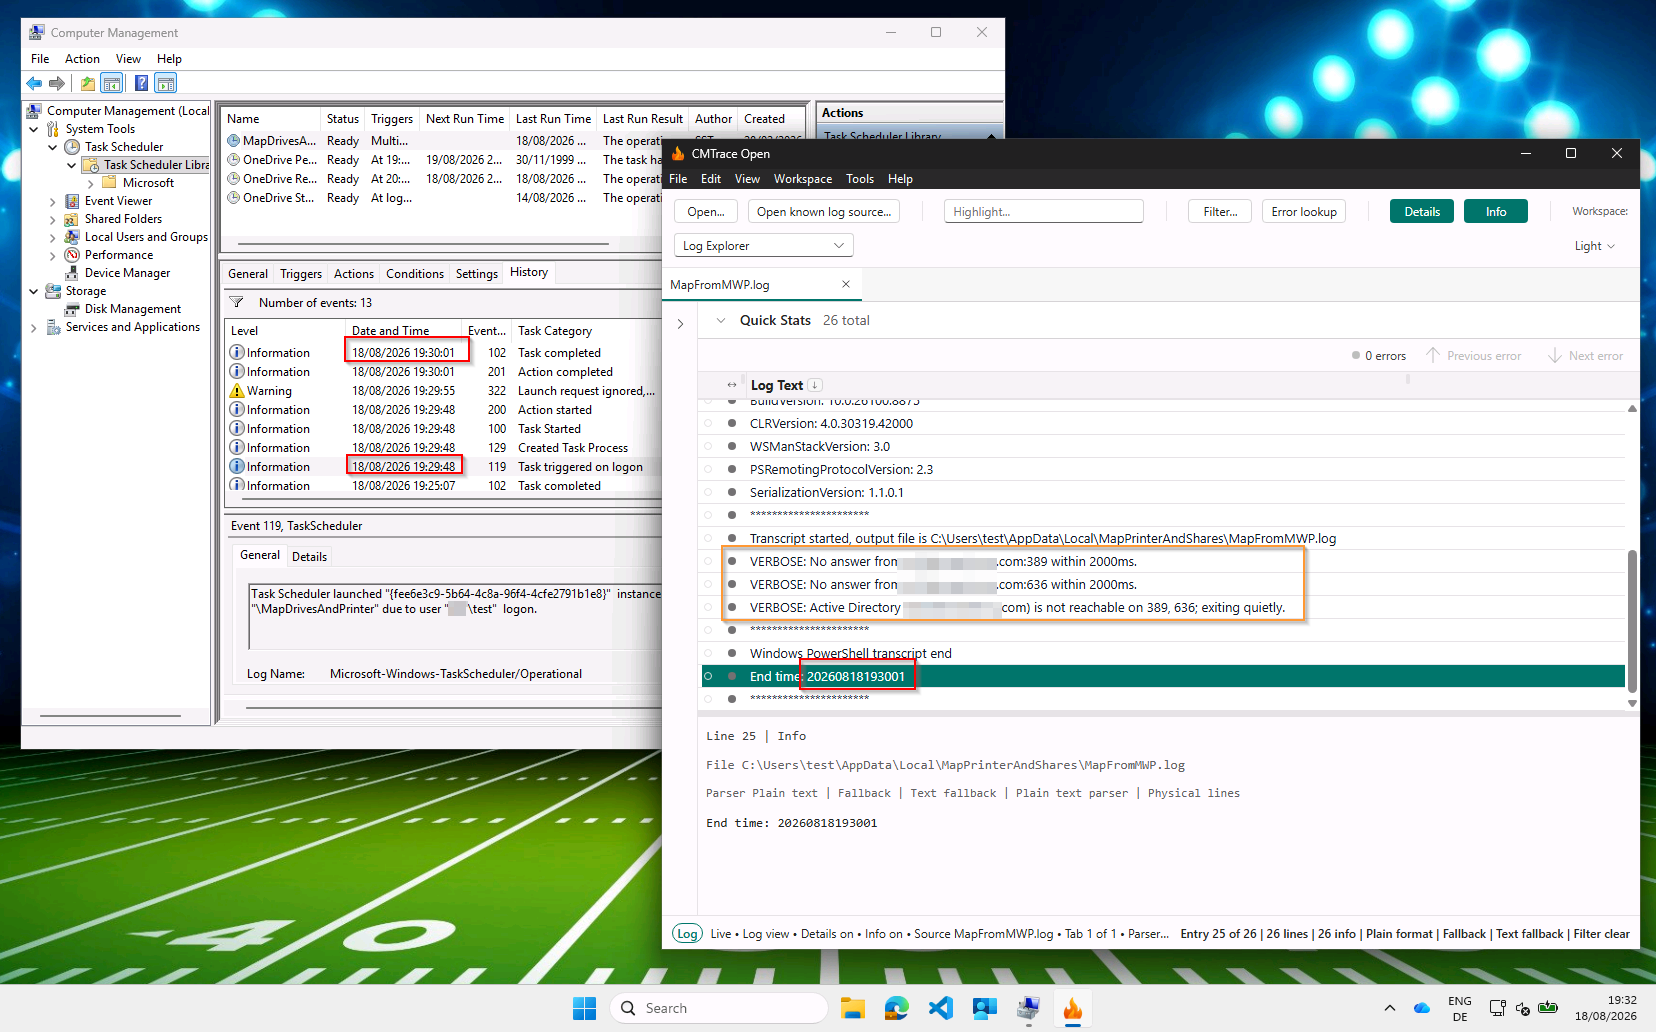Click the Up one level folder icon
Screen dimensions: 1656x1032
click(88, 83)
